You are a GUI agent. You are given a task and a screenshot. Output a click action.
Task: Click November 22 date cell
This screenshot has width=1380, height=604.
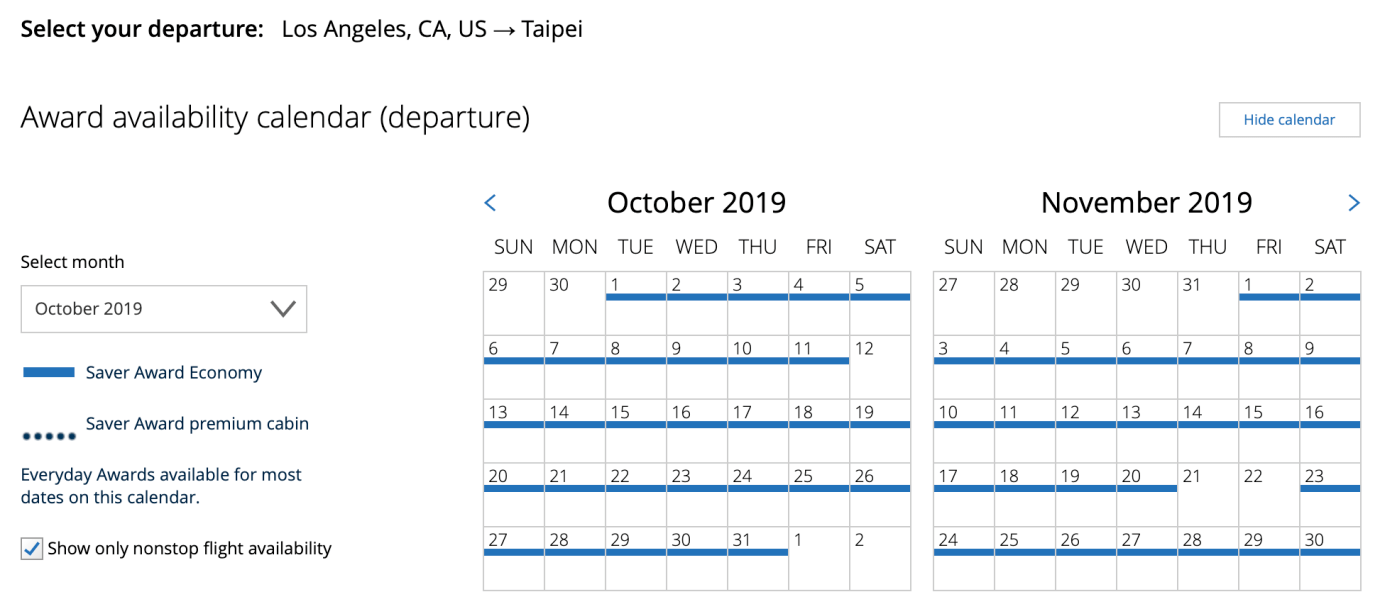point(1269,495)
